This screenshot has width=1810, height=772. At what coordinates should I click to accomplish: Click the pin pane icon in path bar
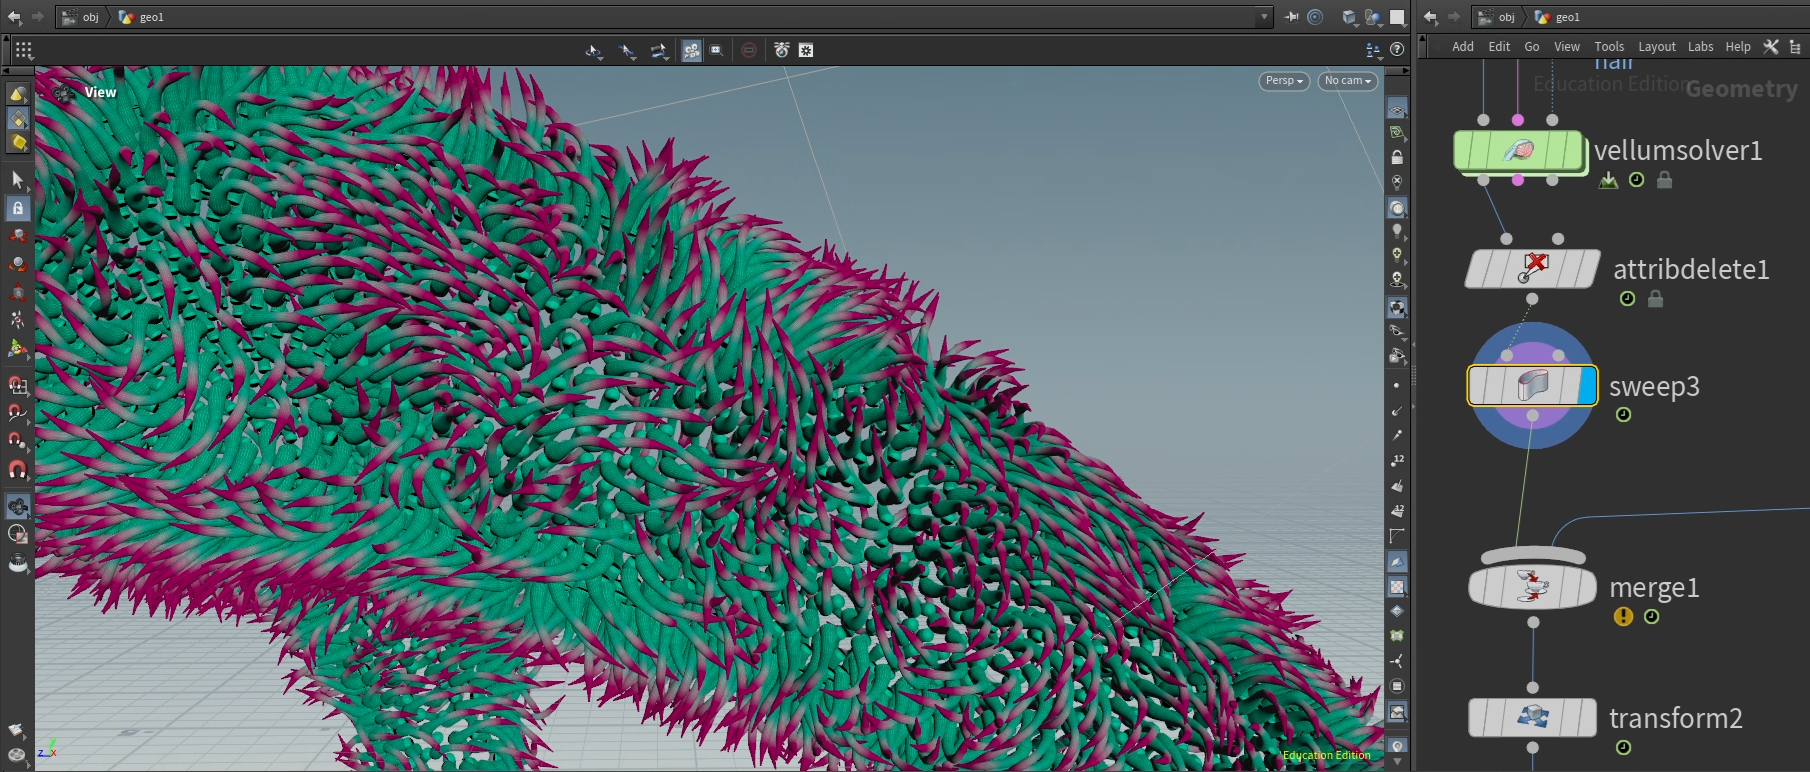1292,17
